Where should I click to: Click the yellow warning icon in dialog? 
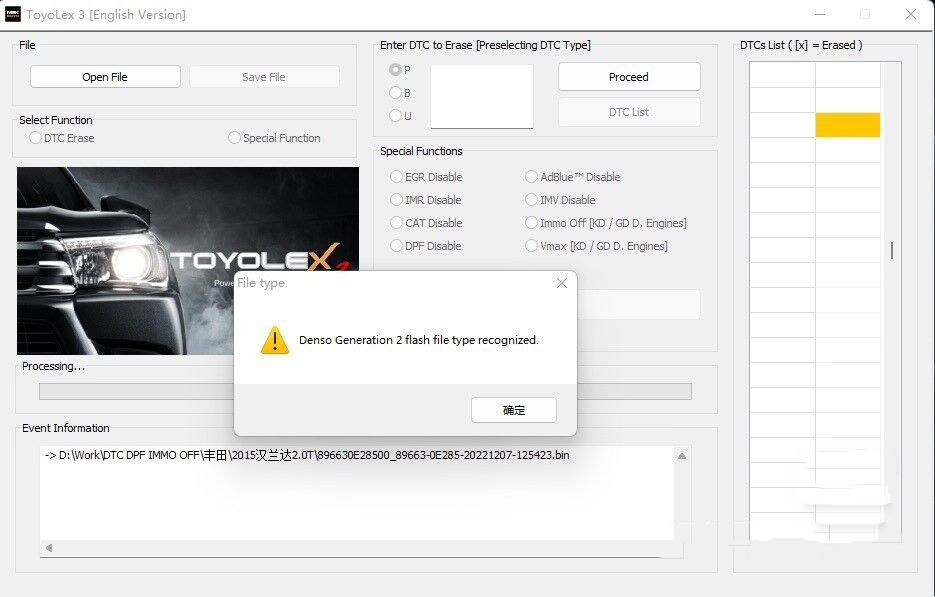click(275, 340)
